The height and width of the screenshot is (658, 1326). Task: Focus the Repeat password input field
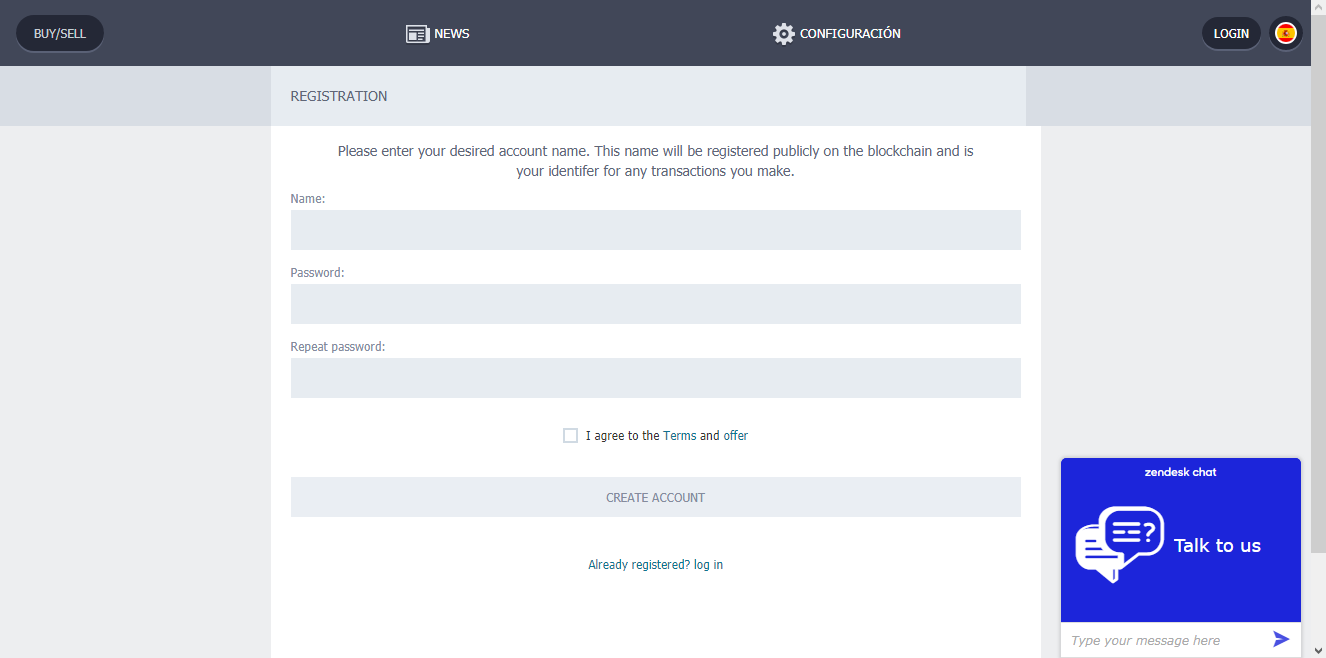click(656, 378)
